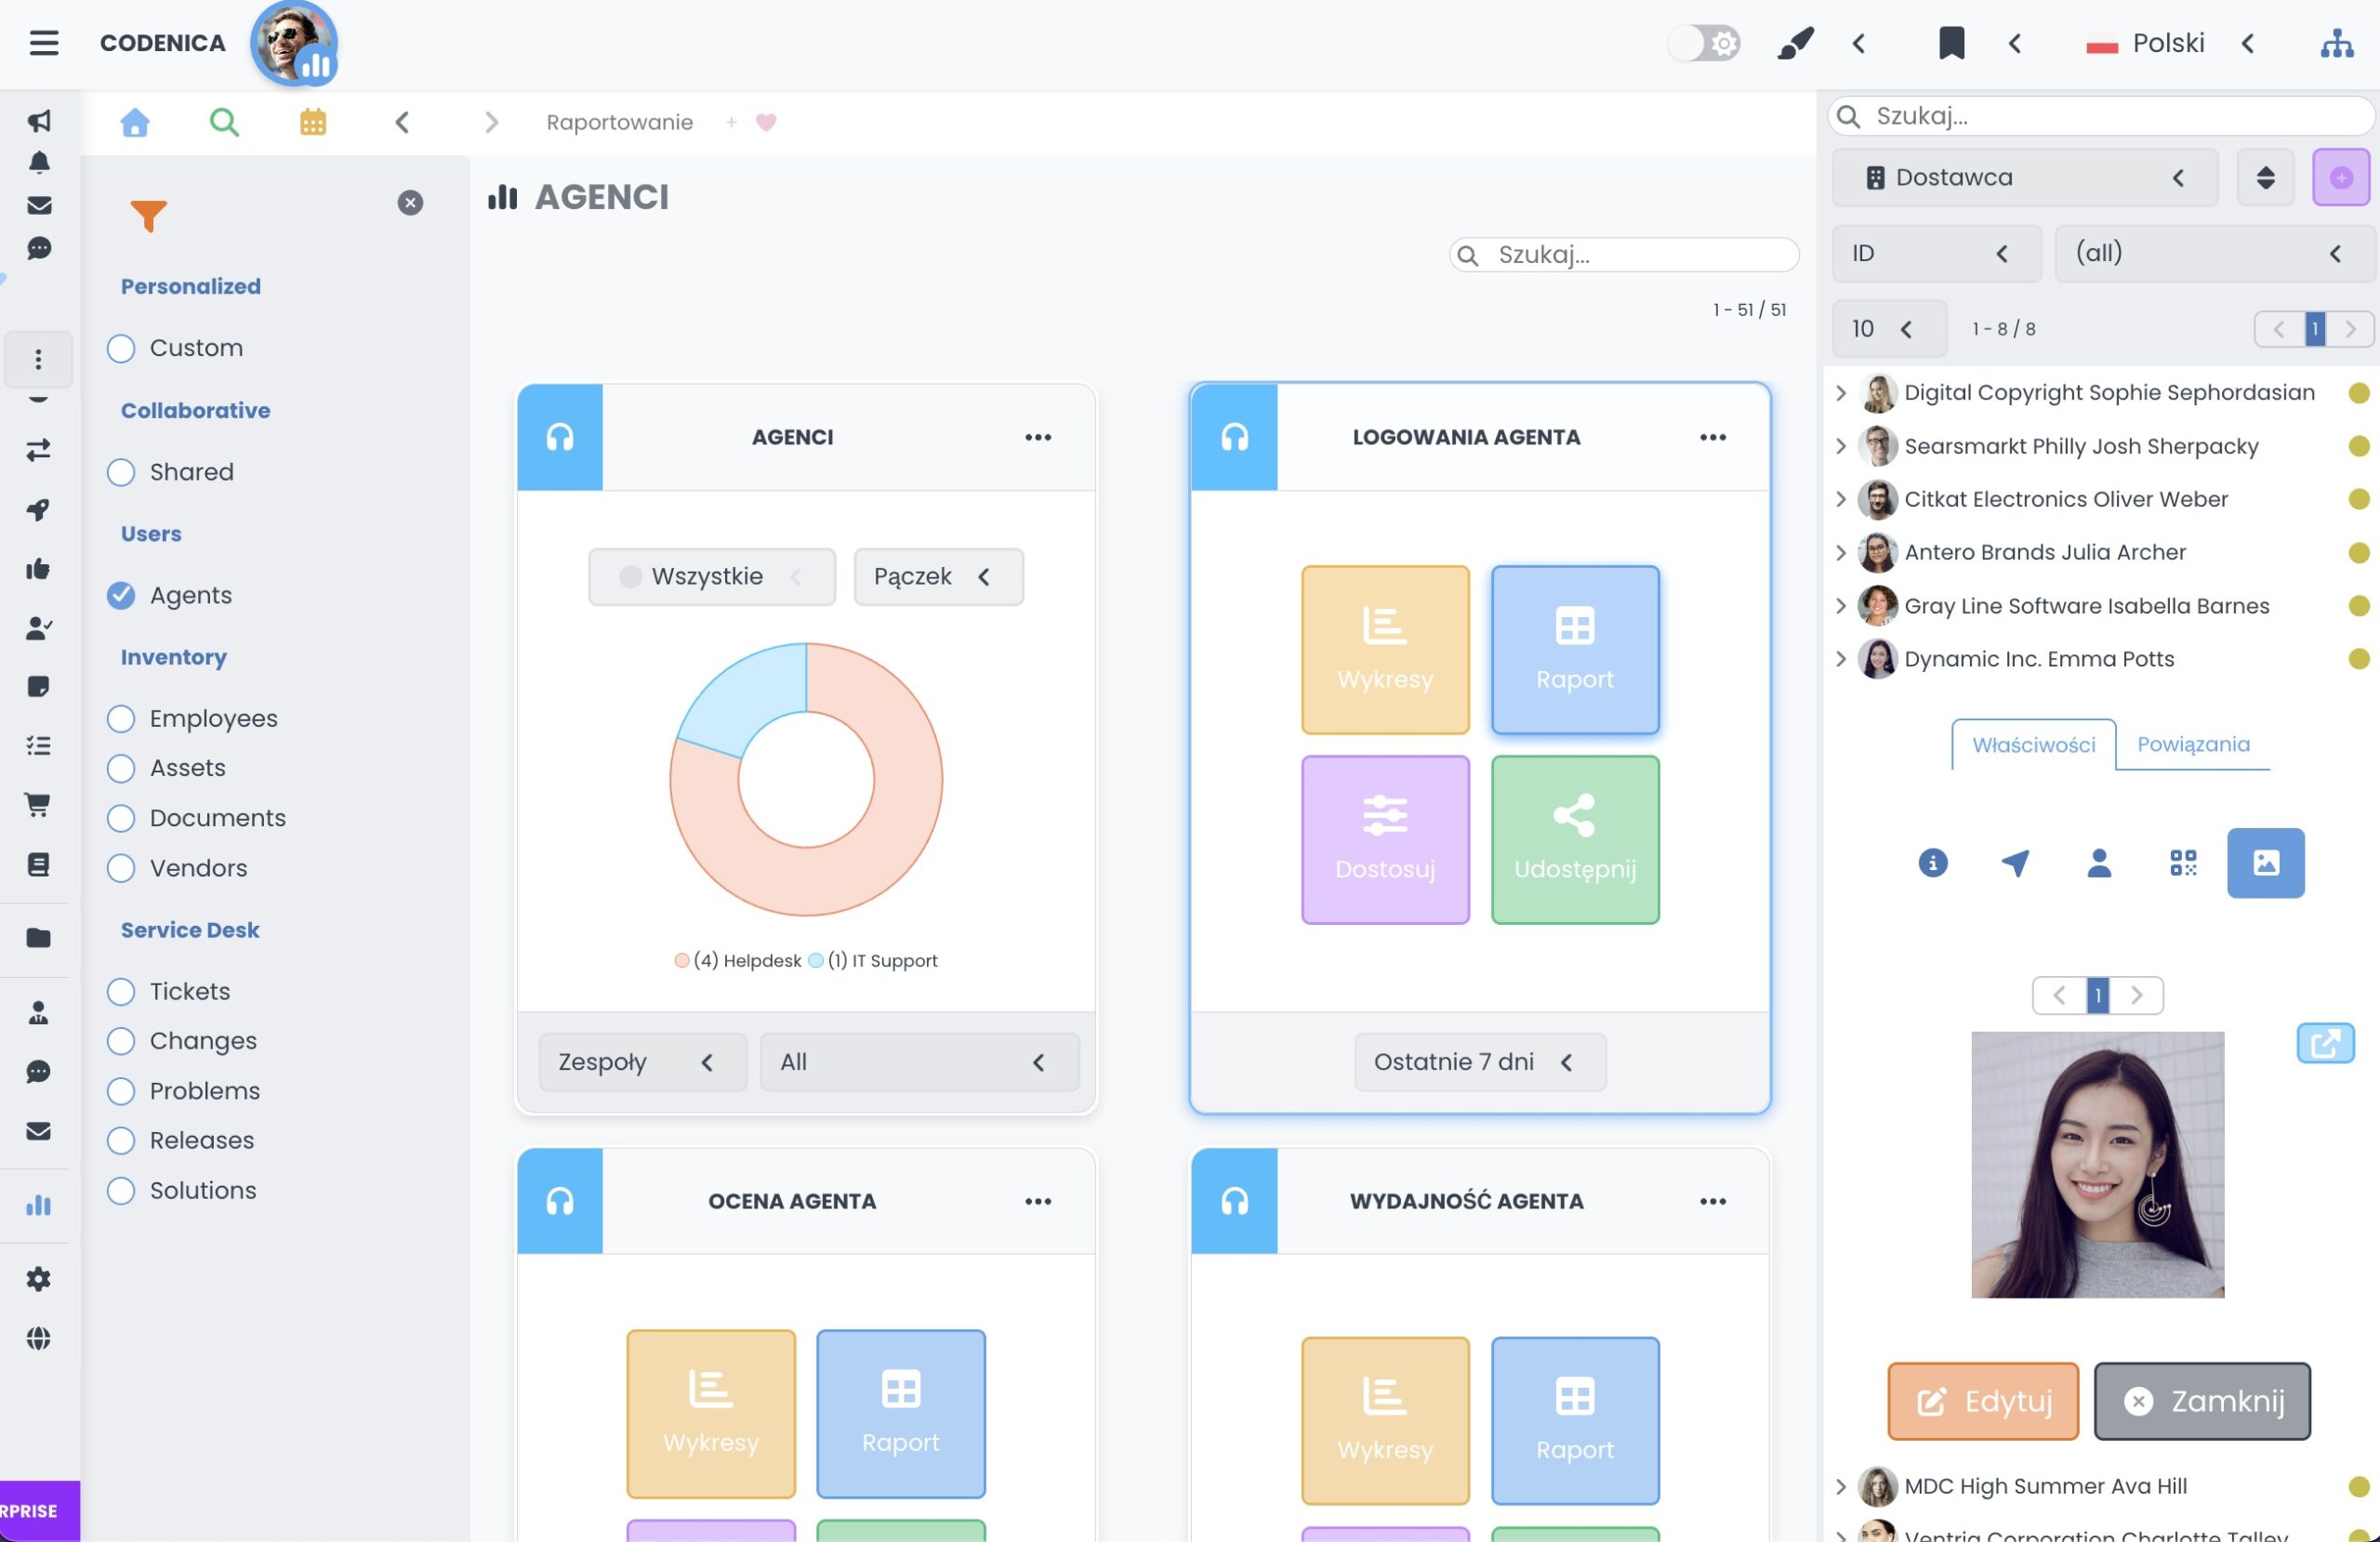Open the paintbrush theme icon
Screen dimensions: 2380x1542
point(1795,43)
